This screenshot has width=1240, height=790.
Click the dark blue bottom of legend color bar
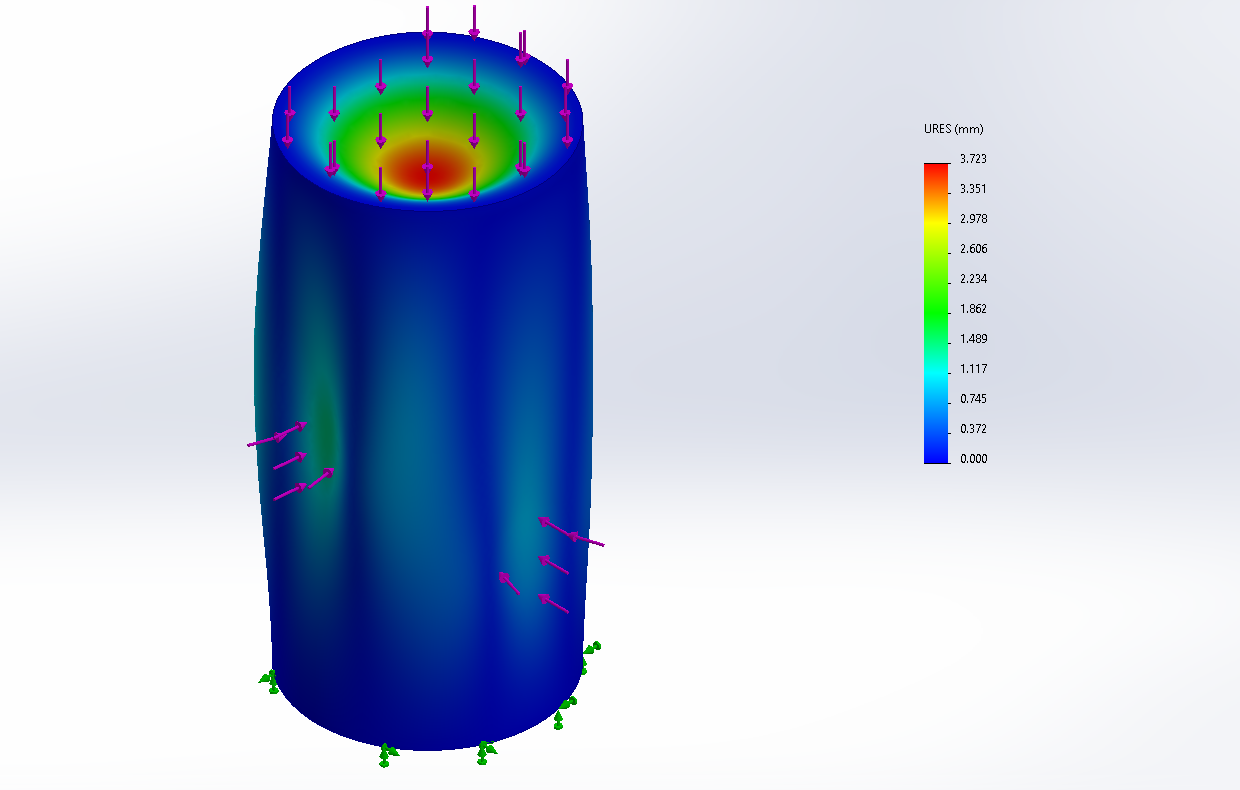(935, 455)
